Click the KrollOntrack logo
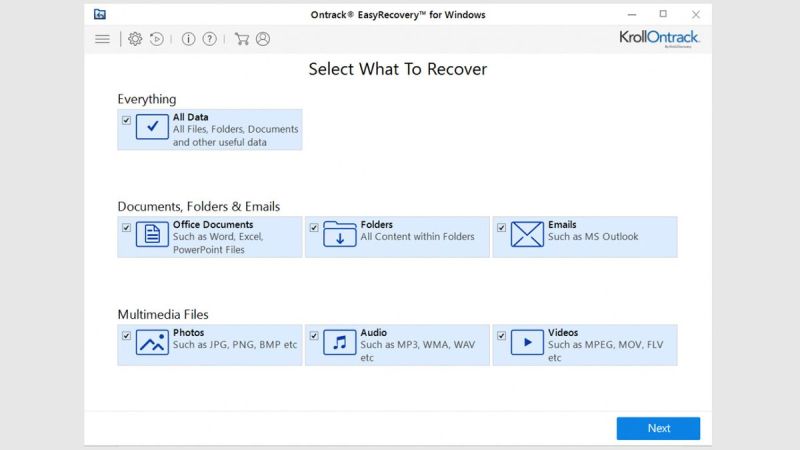Screen dimensions: 800x450 (x=659, y=39)
